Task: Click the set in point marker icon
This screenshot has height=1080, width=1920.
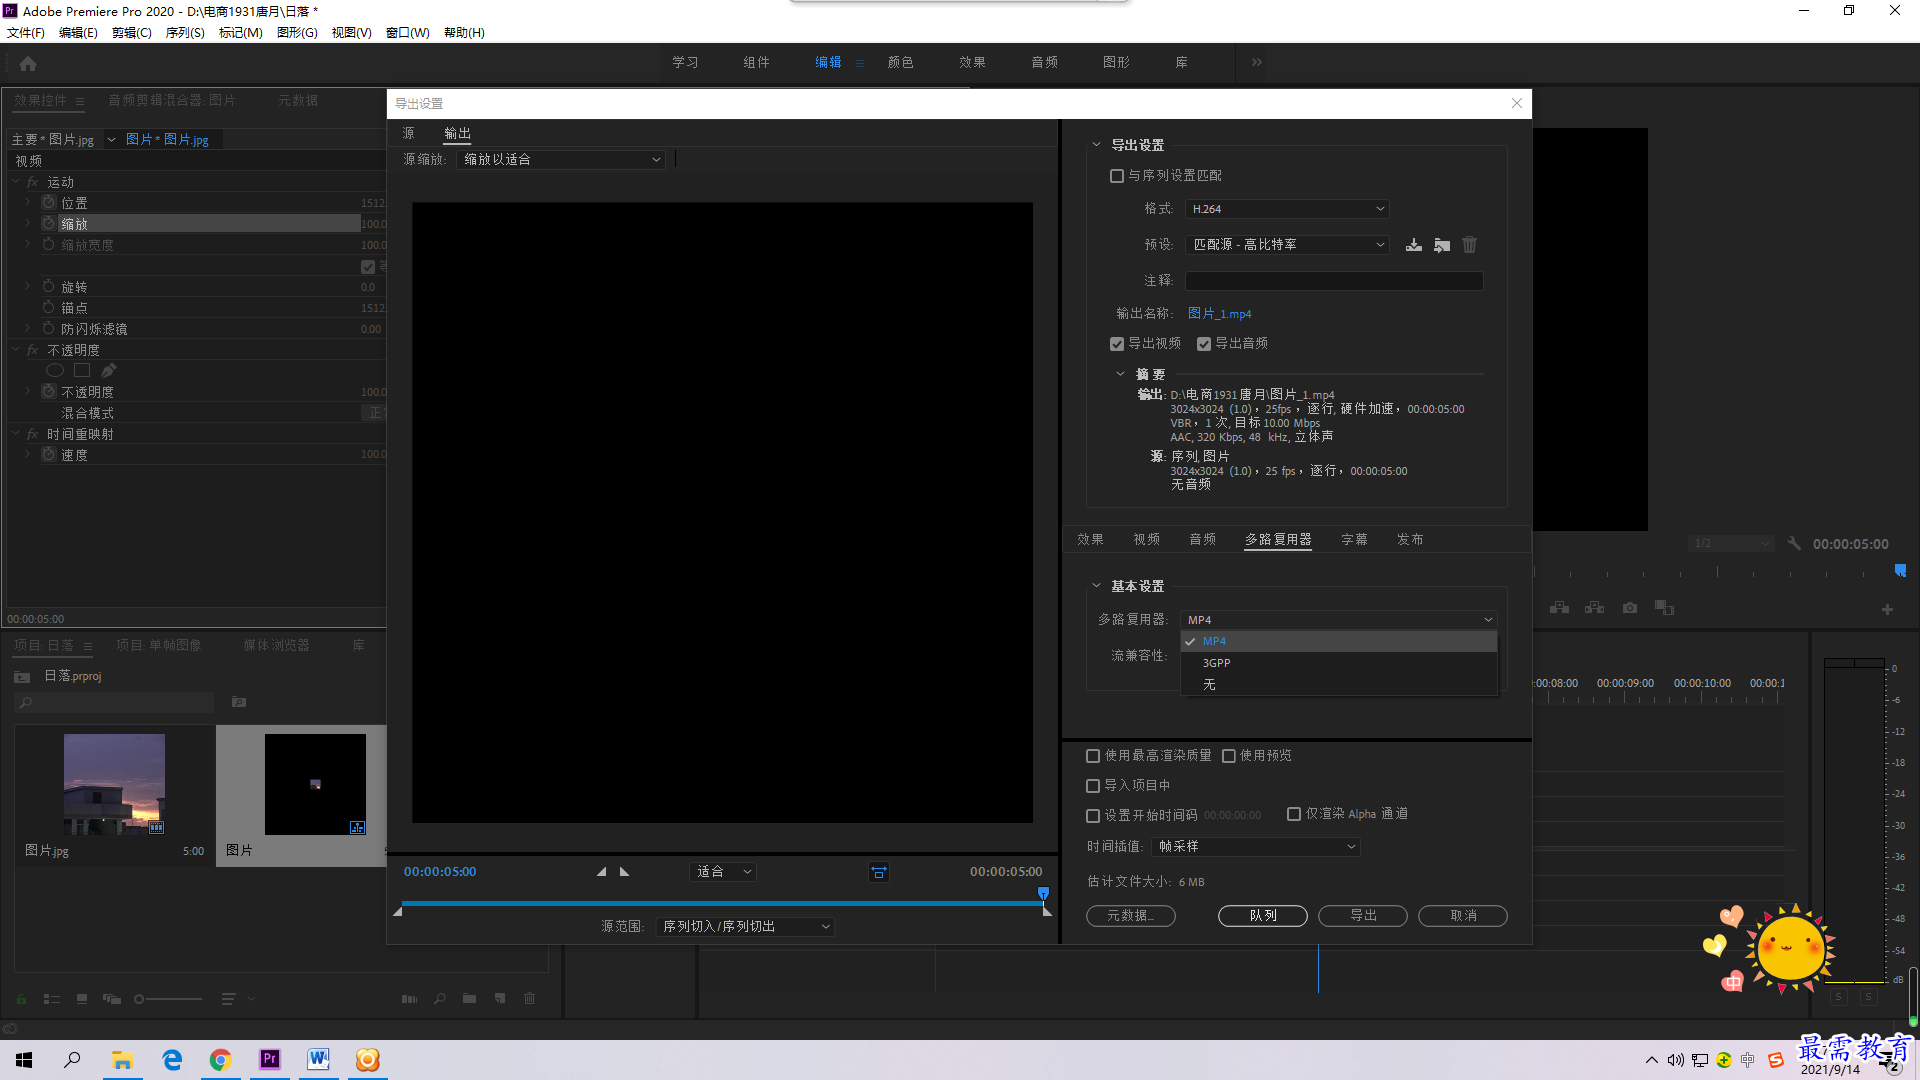Action: (601, 872)
